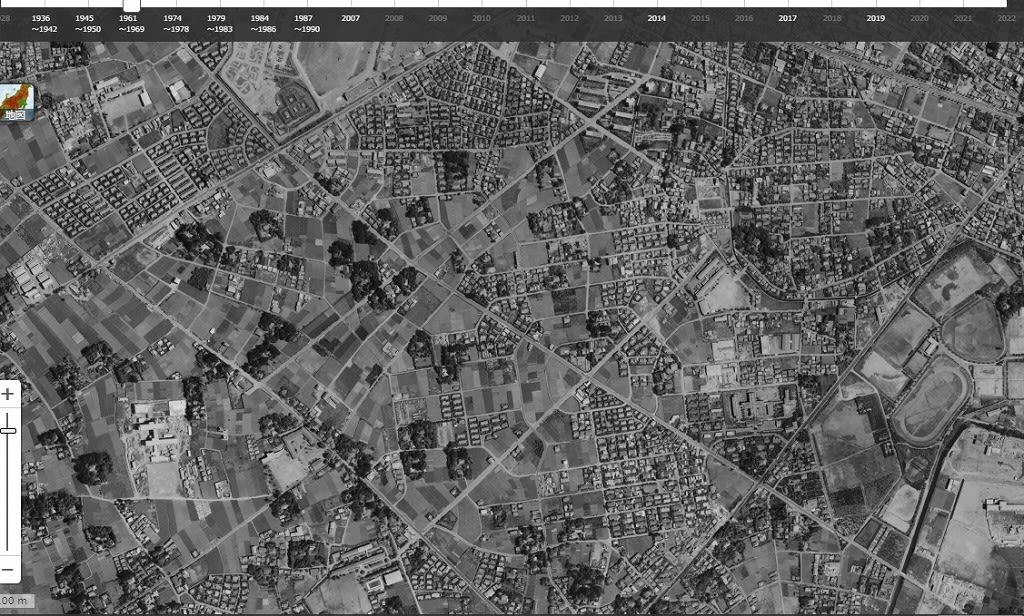Select the 1936~1942 period on timeline

click(43, 24)
